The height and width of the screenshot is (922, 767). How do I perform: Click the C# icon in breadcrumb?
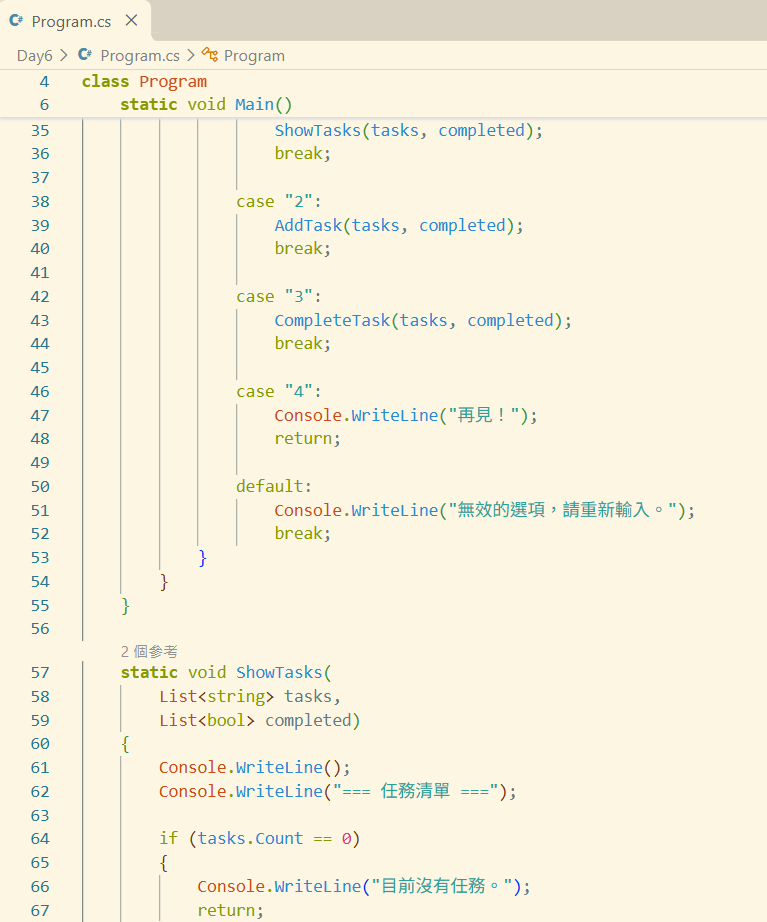click(85, 55)
